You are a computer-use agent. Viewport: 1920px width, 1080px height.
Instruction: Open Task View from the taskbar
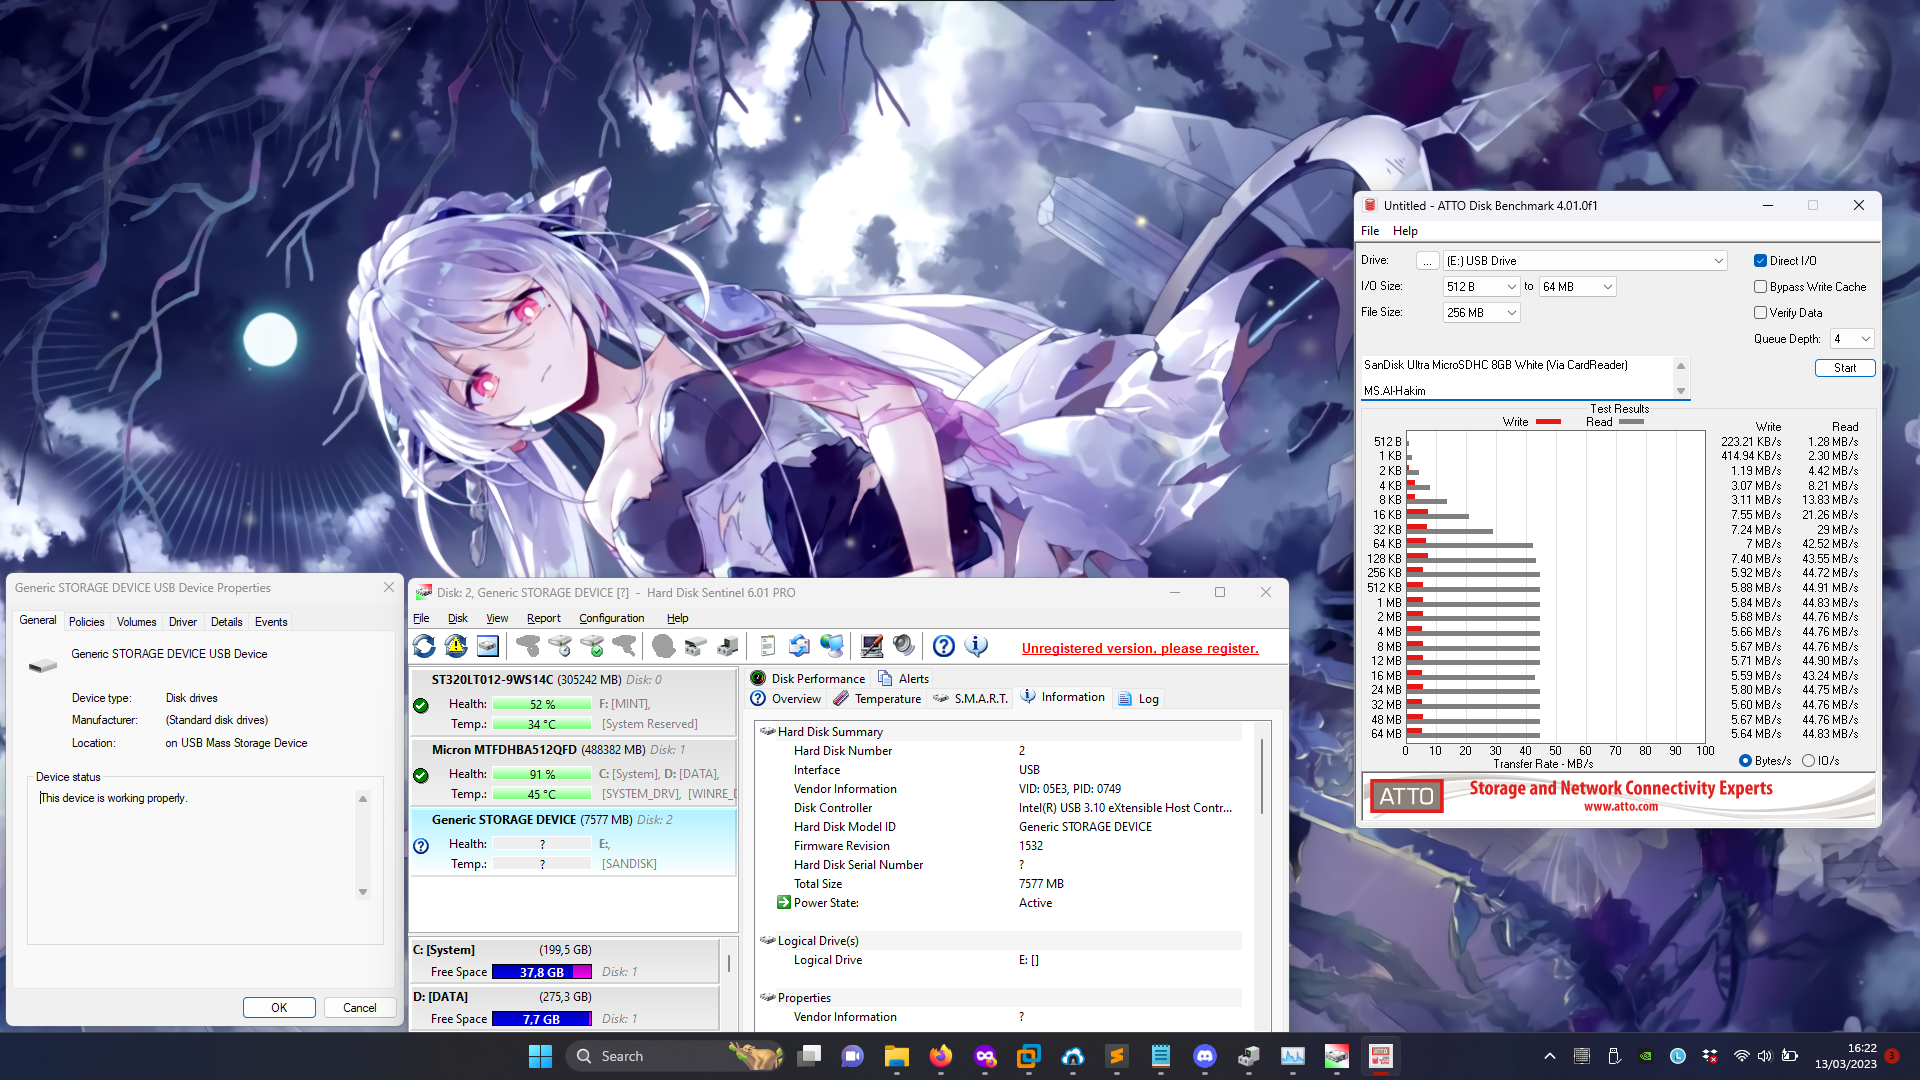click(x=809, y=1056)
